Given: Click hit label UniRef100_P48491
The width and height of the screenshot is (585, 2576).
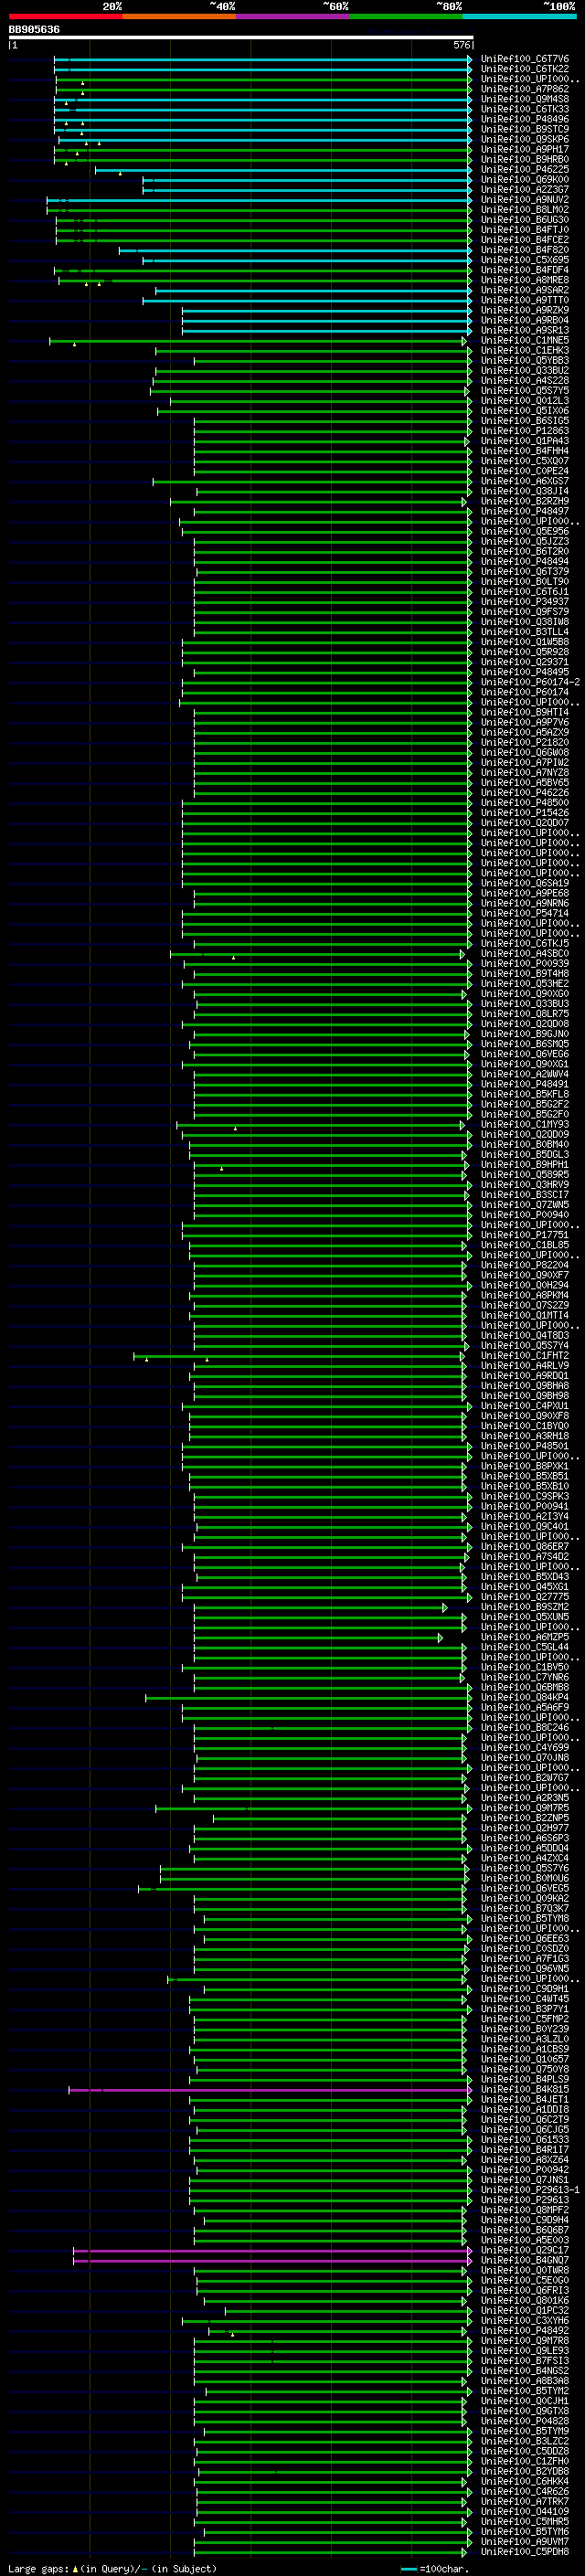Looking at the screenshot, I should (525, 1084).
